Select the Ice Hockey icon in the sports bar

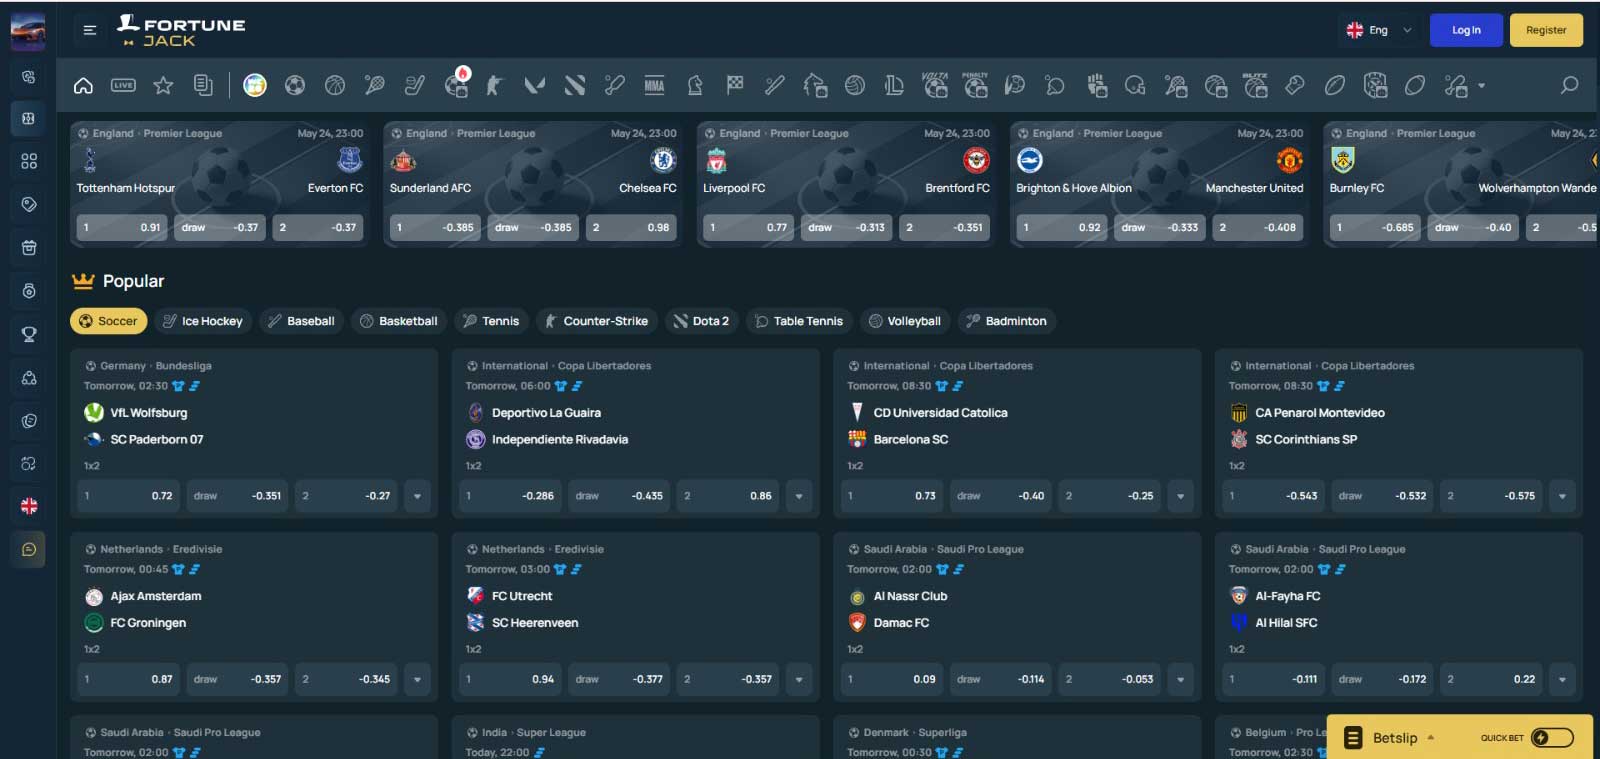tap(415, 86)
